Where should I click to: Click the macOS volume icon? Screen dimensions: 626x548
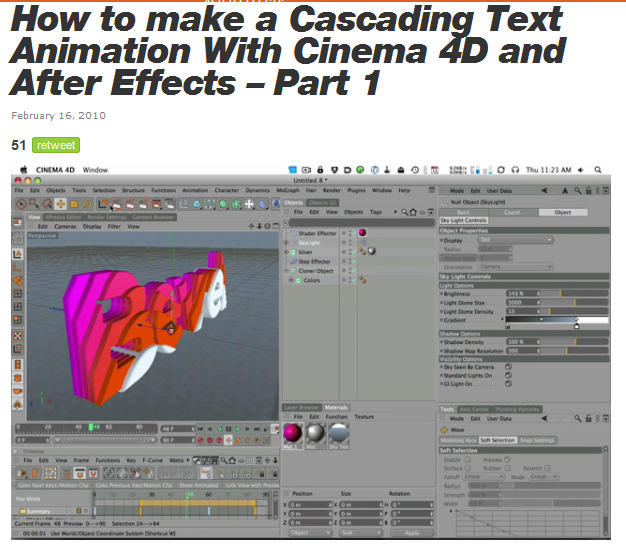581,170
